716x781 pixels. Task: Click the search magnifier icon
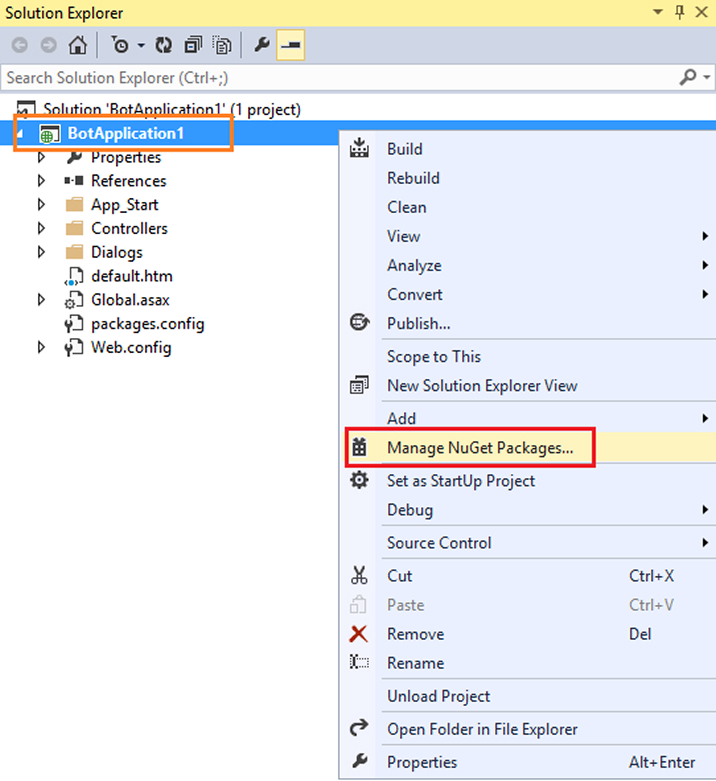click(688, 77)
